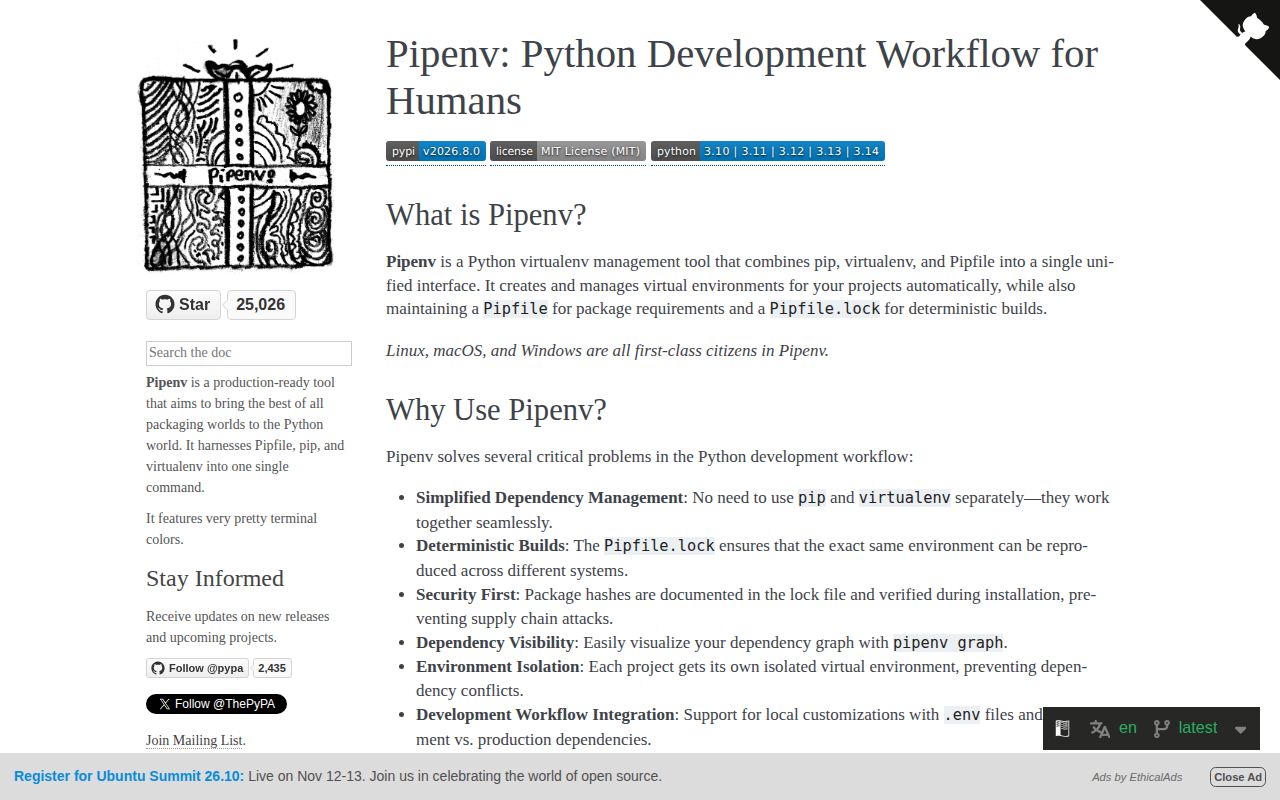Click the italic 'Linux, macOS, and Windows' sentence
The height and width of the screenshot is (800, 1280).
[x=608, y=351]
